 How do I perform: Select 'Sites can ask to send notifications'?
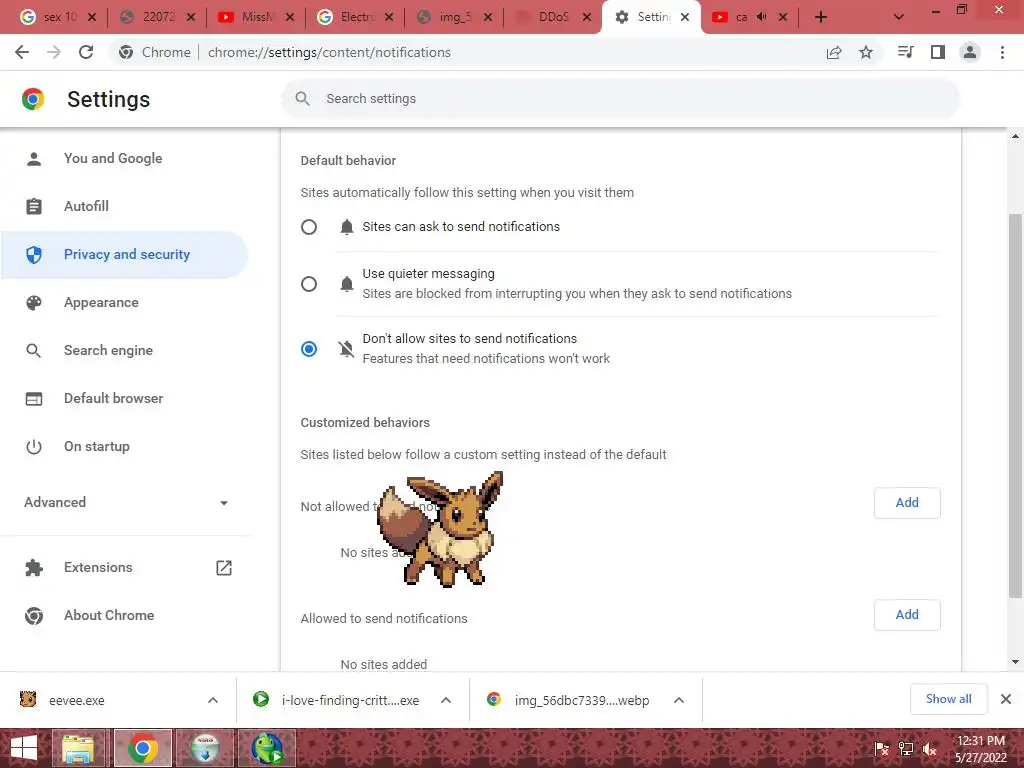point(309,227)
